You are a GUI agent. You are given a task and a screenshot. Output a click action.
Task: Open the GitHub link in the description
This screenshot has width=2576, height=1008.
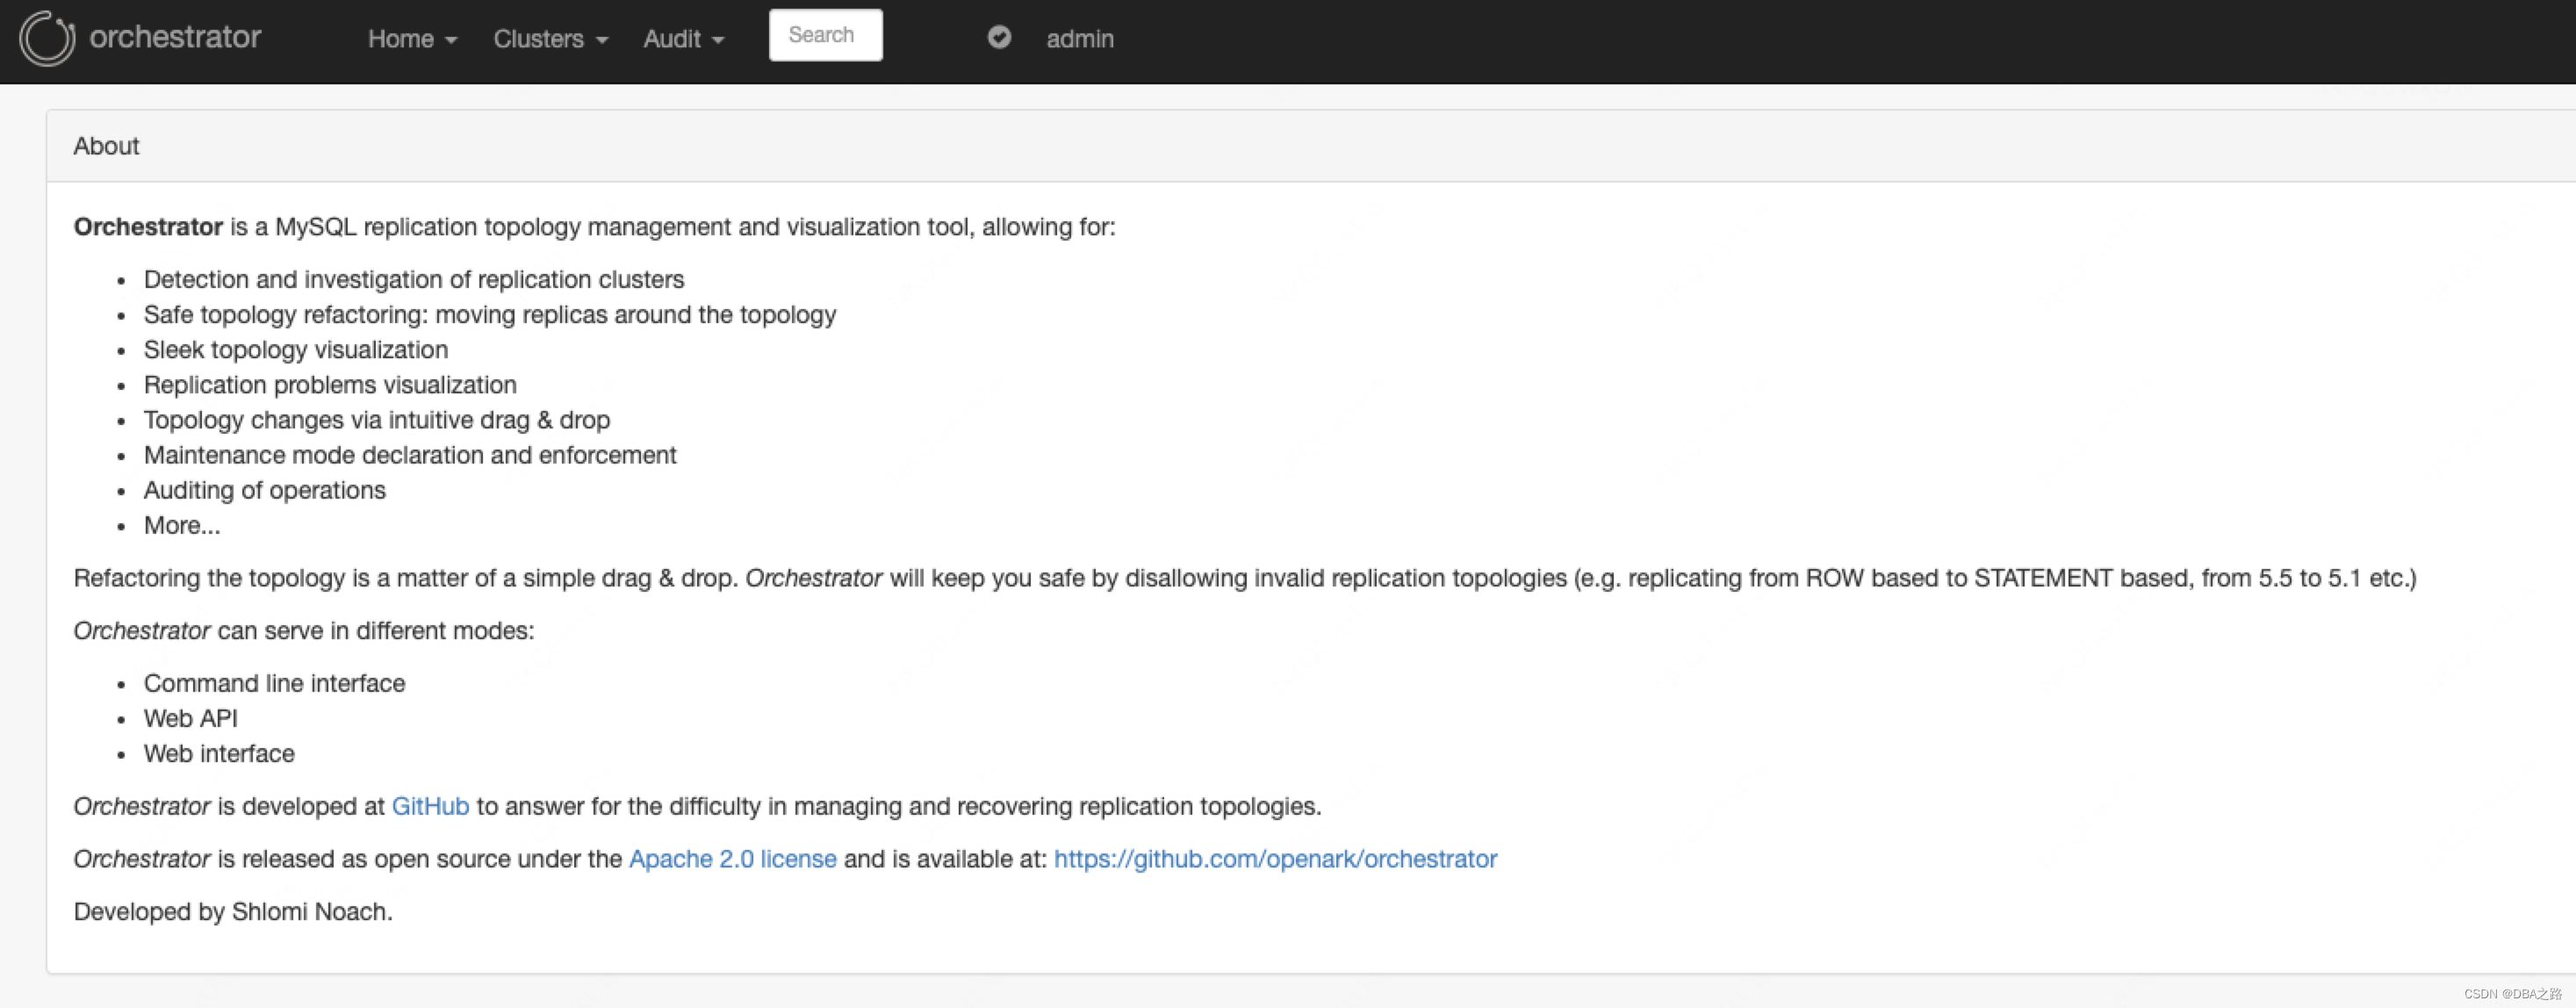pos(430,806)
